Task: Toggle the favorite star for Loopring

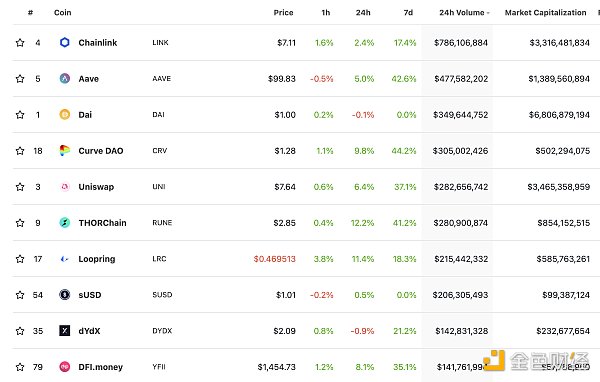Action: (20, 259)
